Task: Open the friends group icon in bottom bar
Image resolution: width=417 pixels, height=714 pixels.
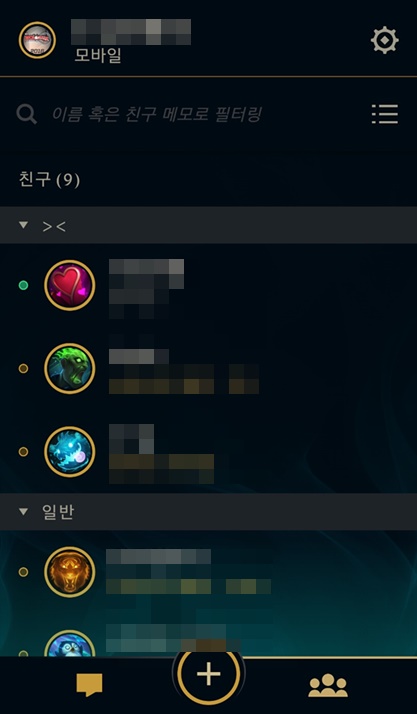Action: pos(328,685)
